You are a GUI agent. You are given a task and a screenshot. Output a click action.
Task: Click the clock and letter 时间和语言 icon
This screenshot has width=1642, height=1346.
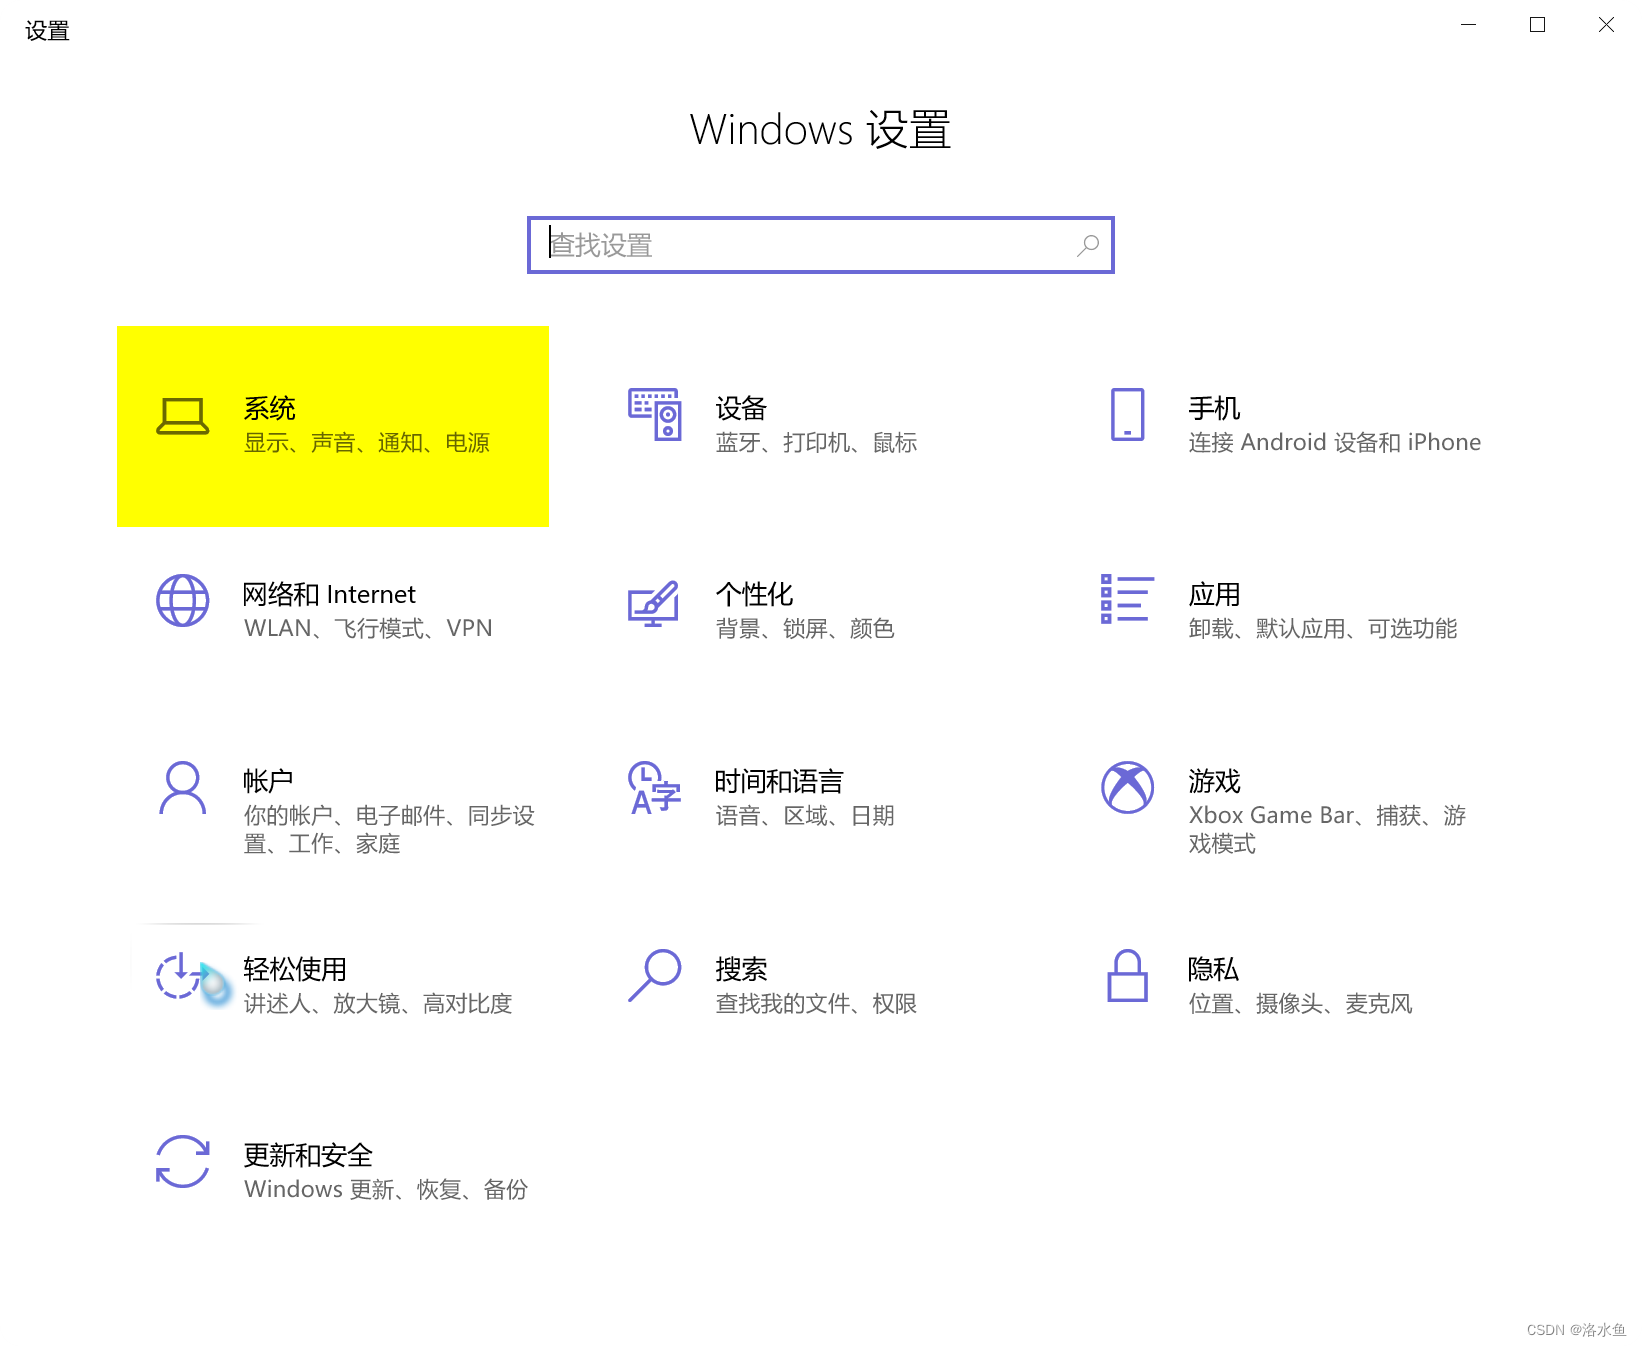click(x=654, y=788)
